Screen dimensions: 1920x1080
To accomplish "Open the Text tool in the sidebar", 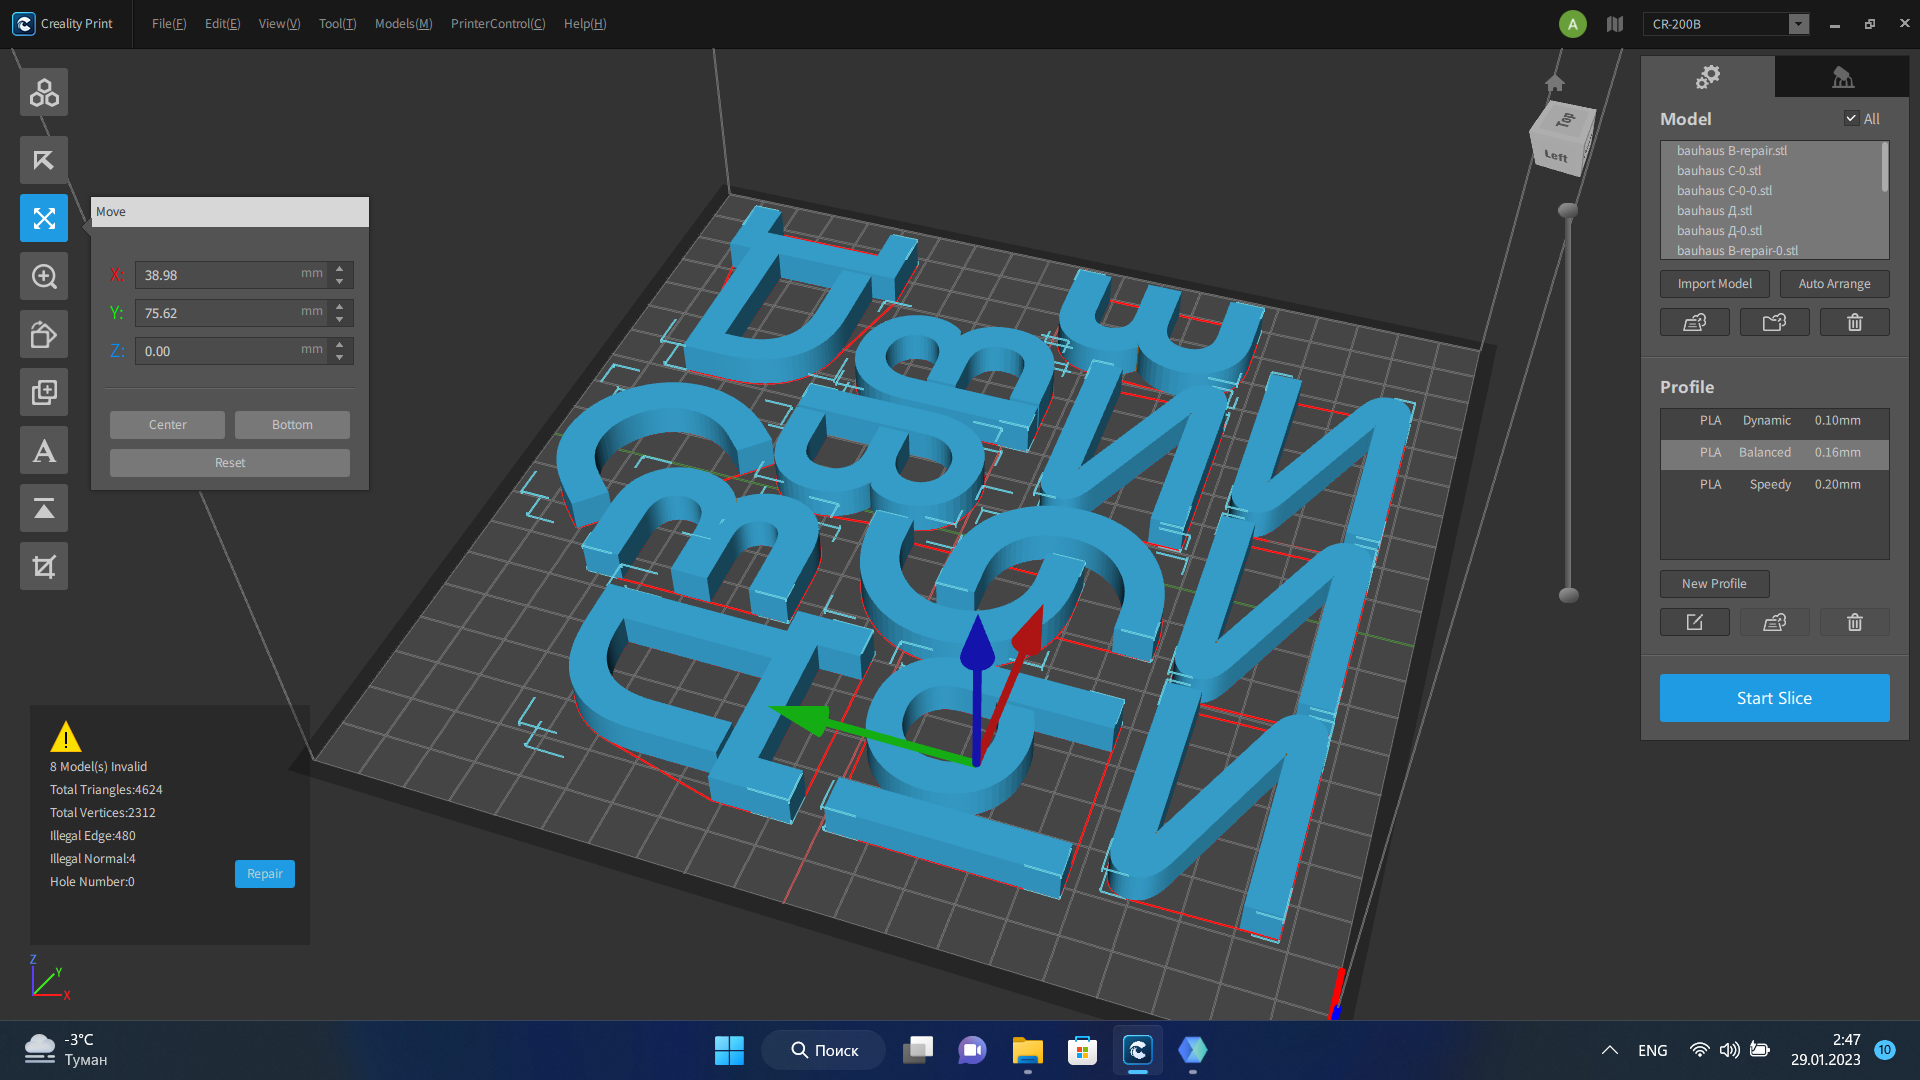I will click(x=43, y=450).
